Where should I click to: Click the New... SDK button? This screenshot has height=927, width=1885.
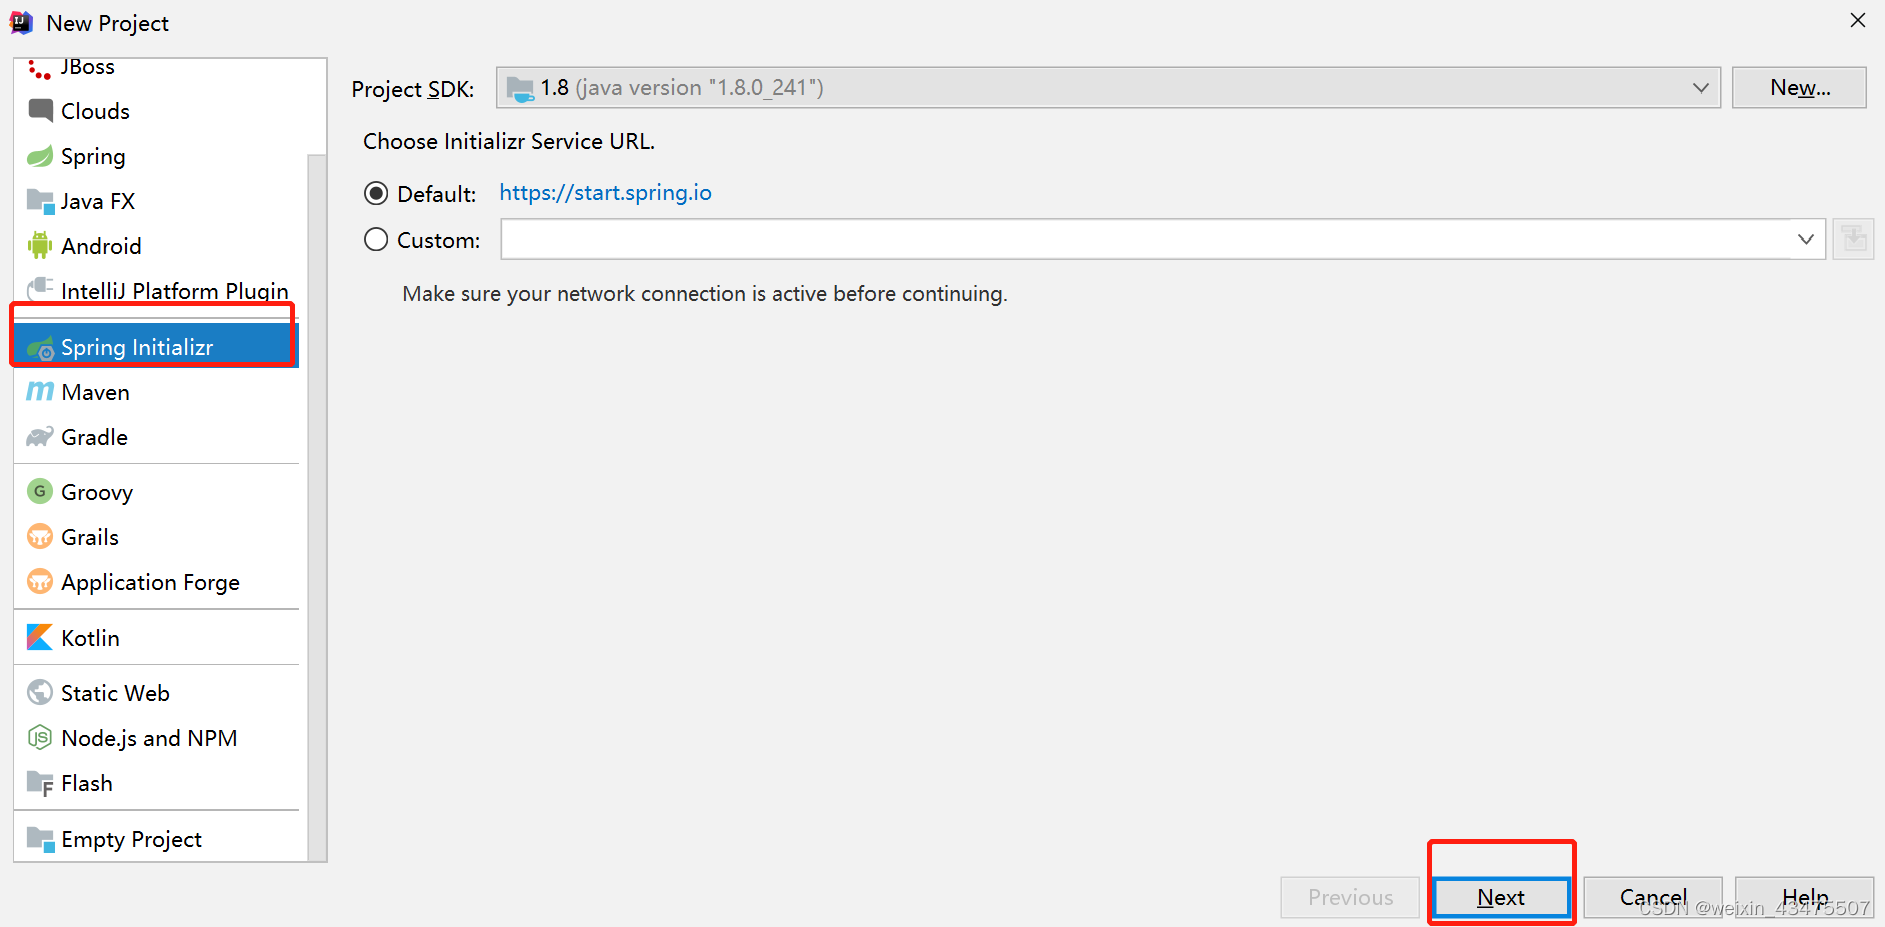click(x=1799, y=87)
